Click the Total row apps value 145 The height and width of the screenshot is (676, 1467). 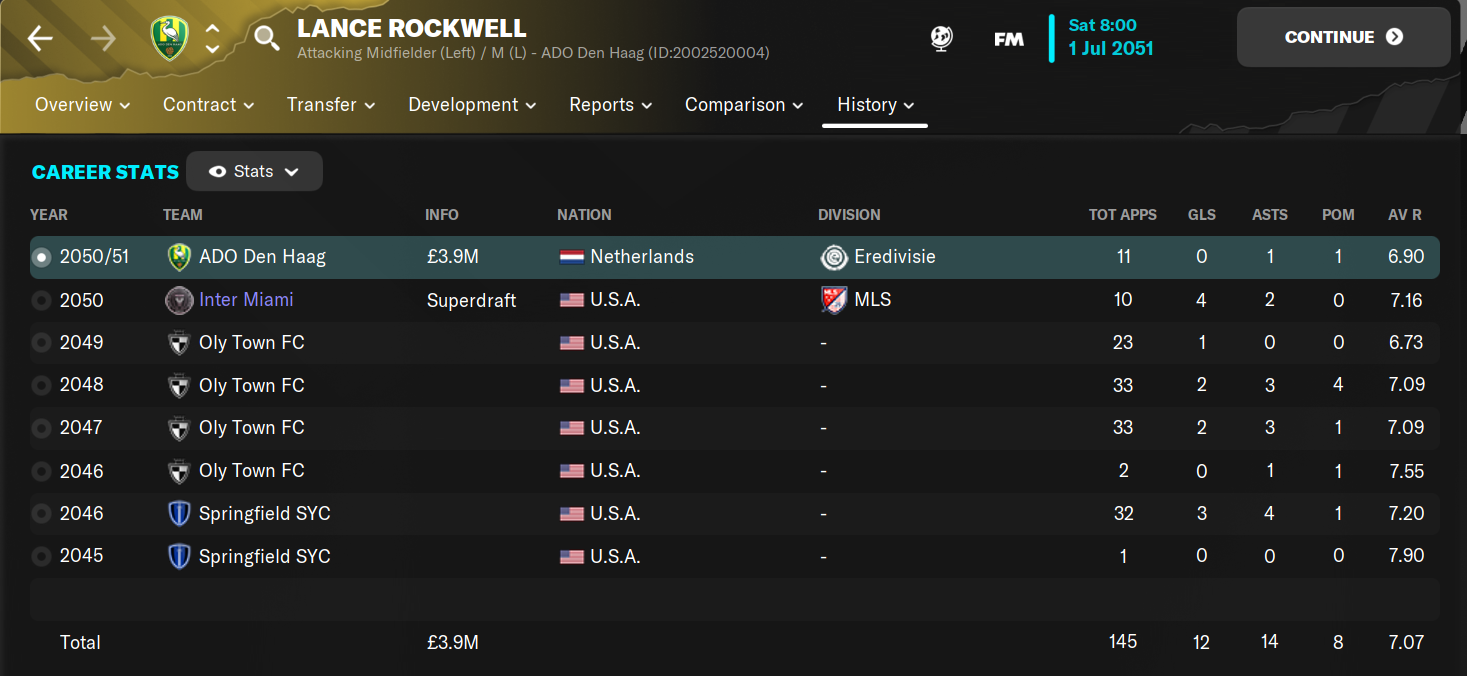tap(1123, 642)
